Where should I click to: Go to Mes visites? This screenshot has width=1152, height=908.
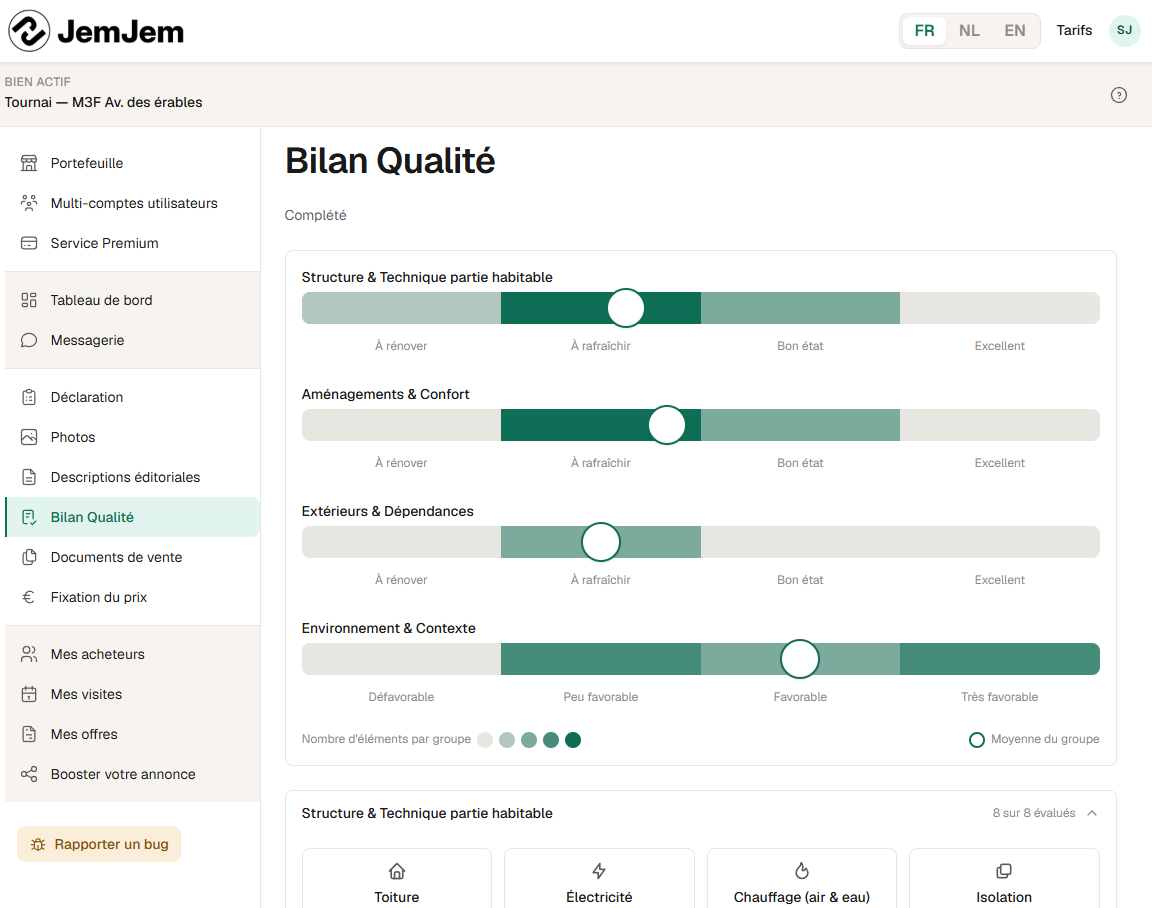(132, 694)
